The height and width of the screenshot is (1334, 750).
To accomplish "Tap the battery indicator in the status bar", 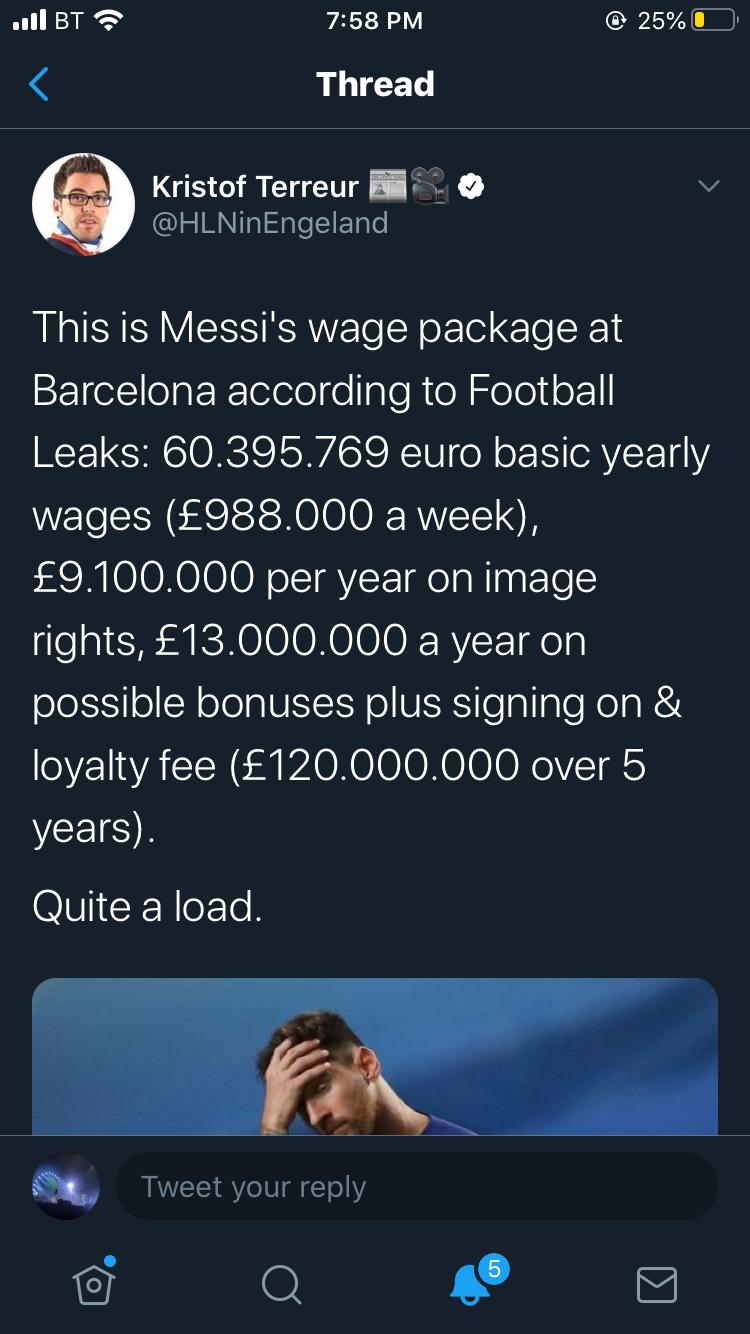I will [x=713, y=21].
